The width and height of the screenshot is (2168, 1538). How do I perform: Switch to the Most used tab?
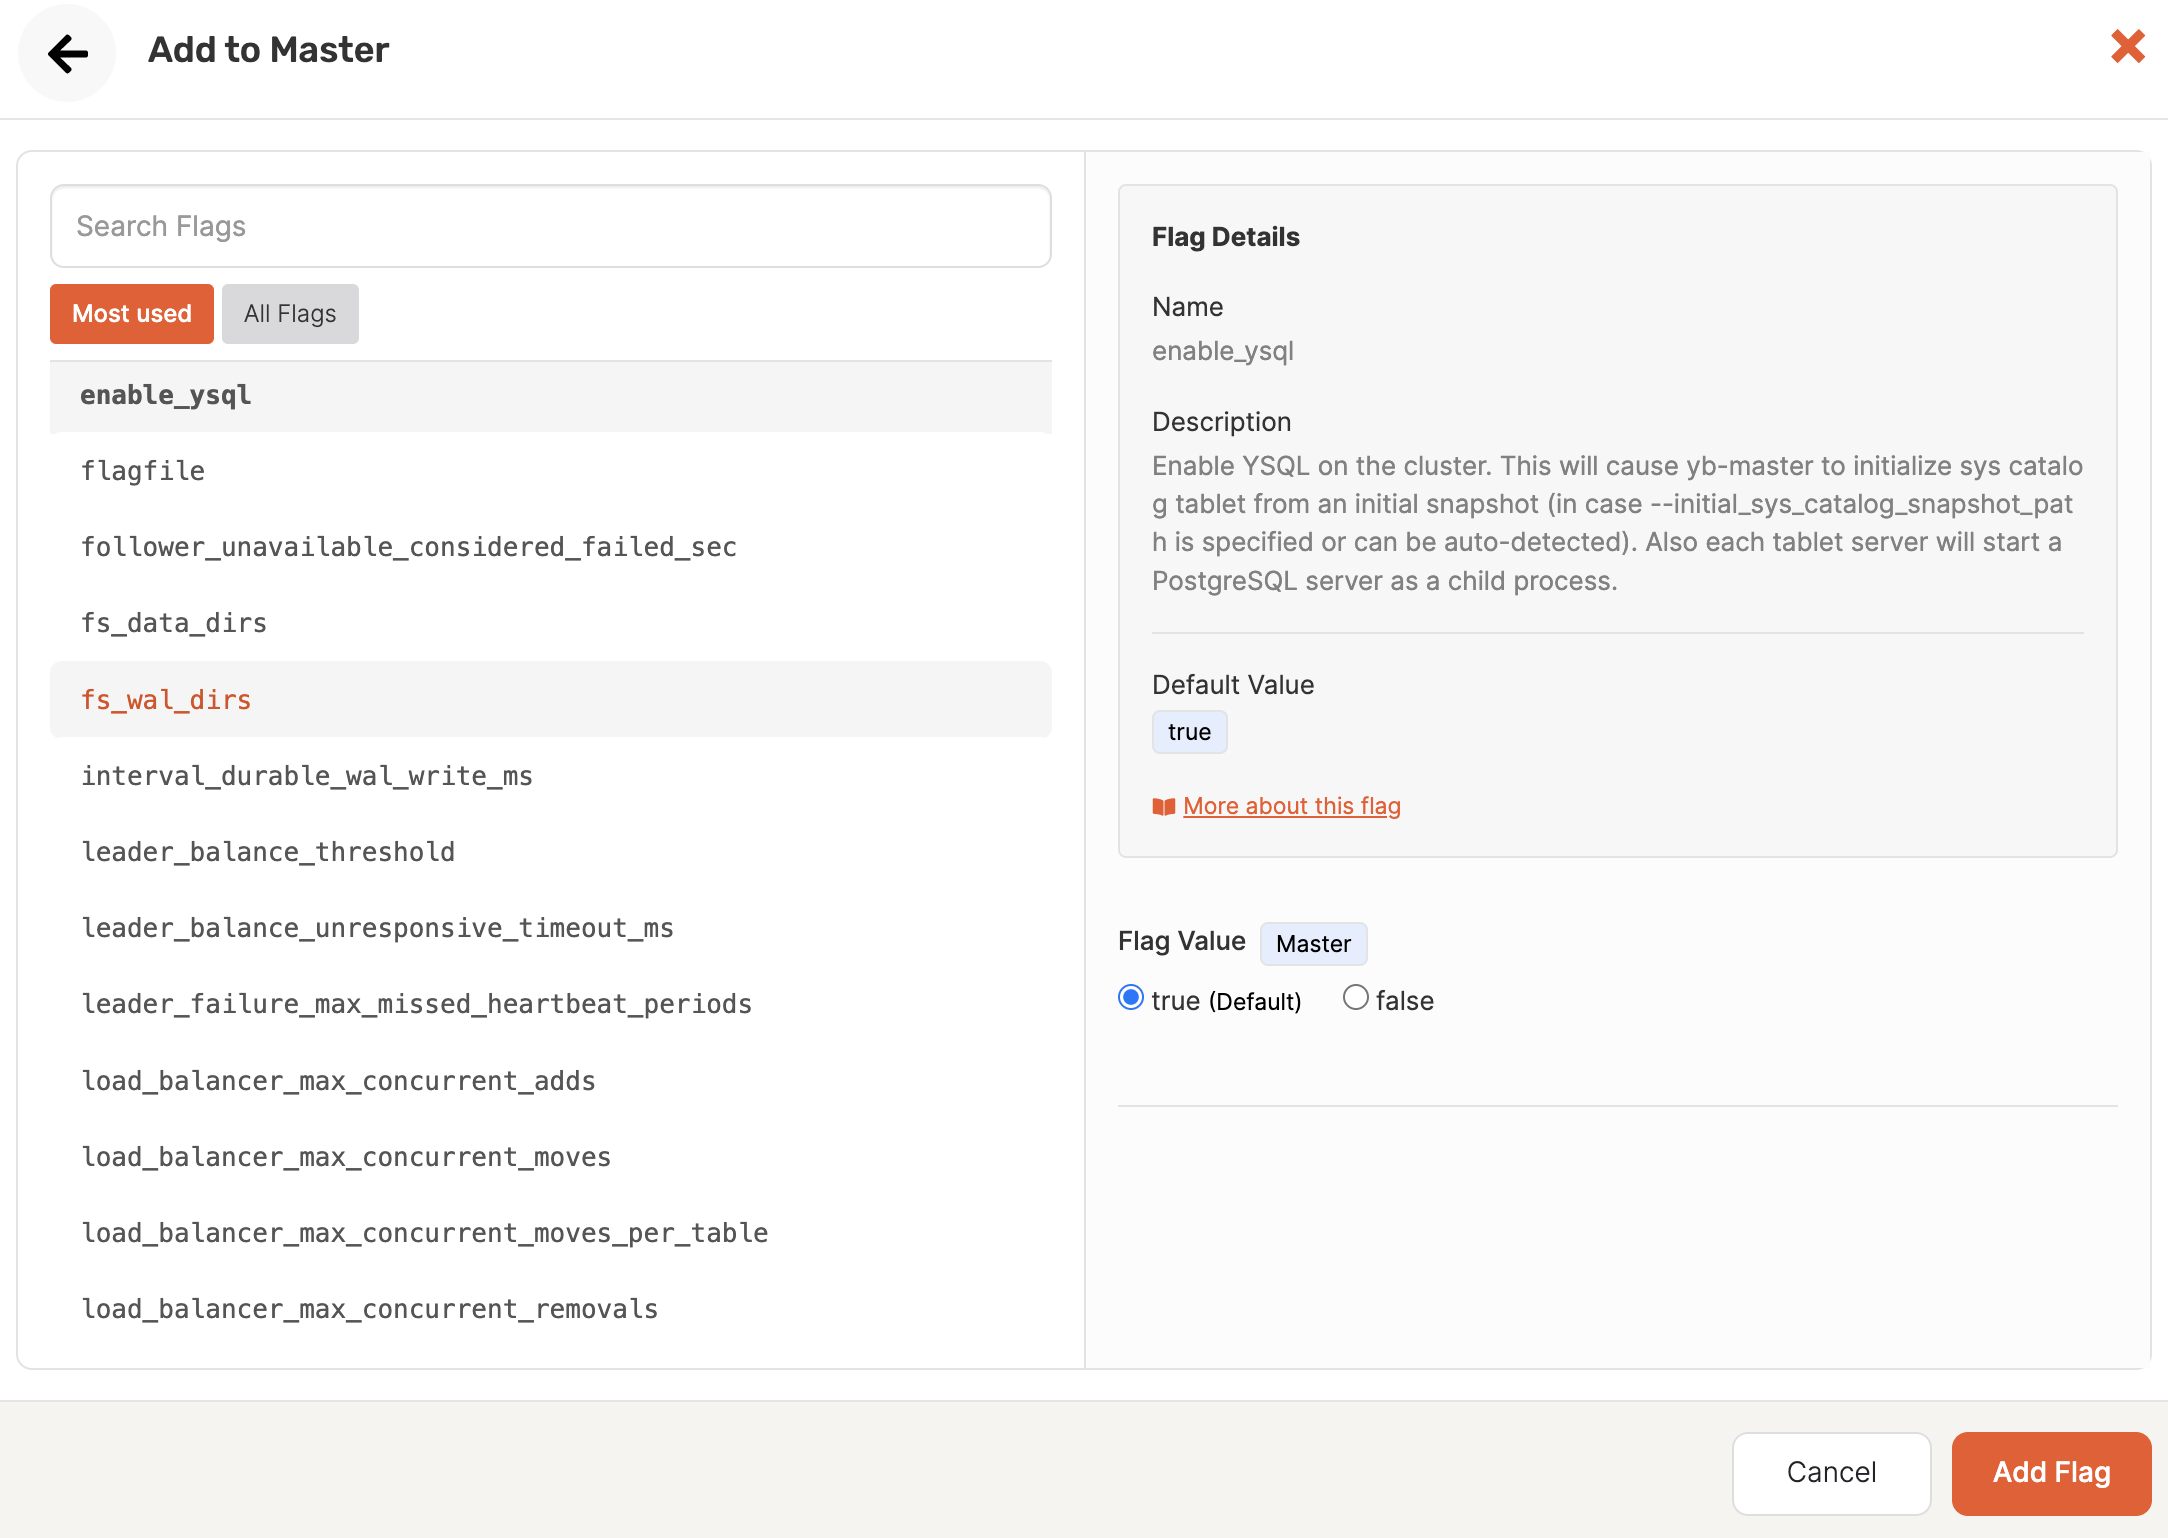coord(132,314)
